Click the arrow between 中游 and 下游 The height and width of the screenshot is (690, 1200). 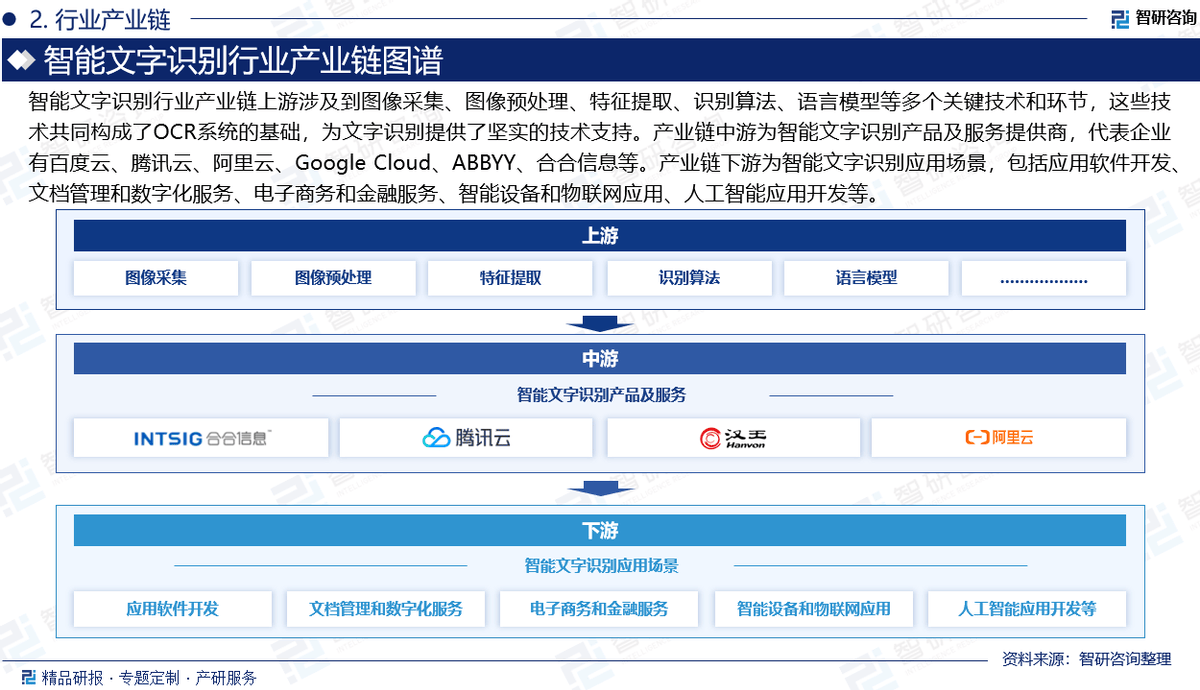(600, 488)
